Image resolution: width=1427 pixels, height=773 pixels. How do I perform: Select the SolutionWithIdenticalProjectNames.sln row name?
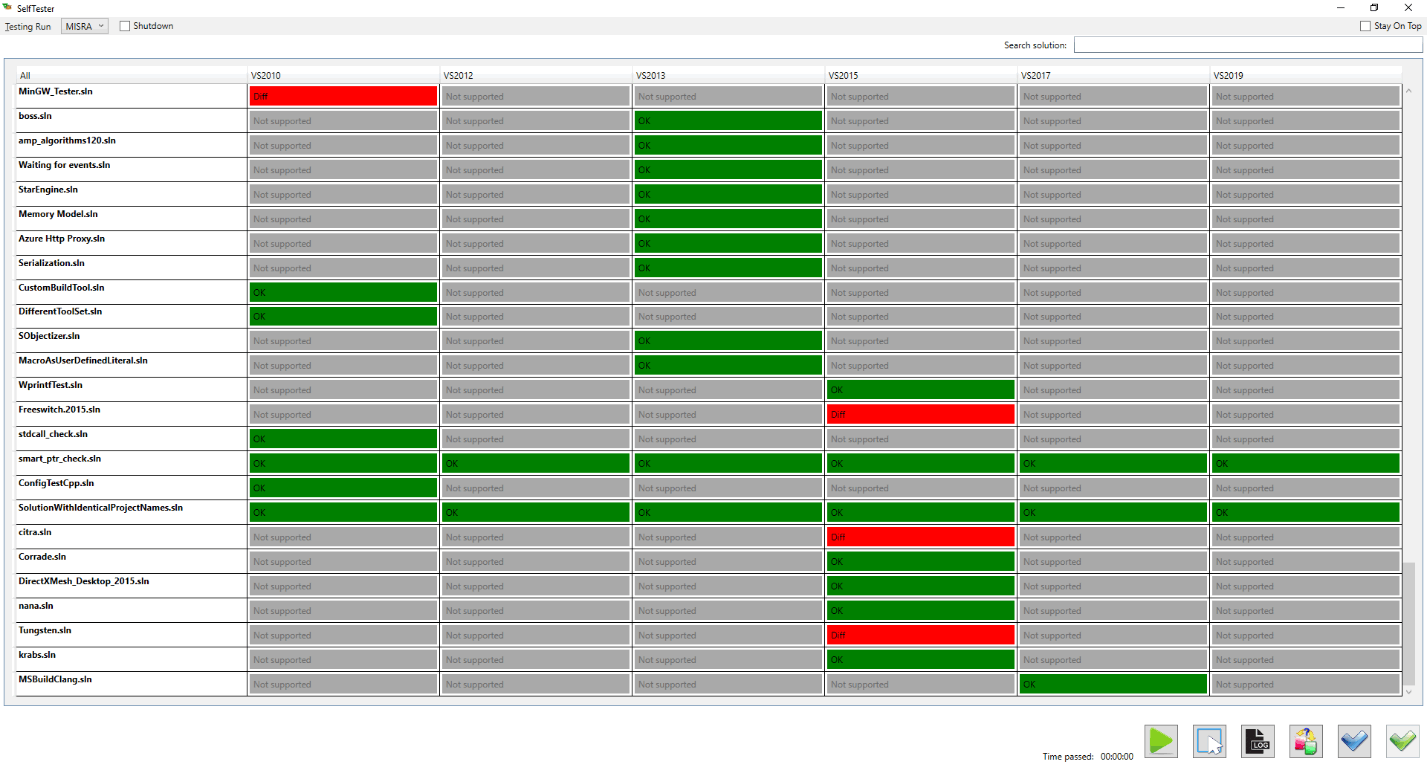pos(101,507)
